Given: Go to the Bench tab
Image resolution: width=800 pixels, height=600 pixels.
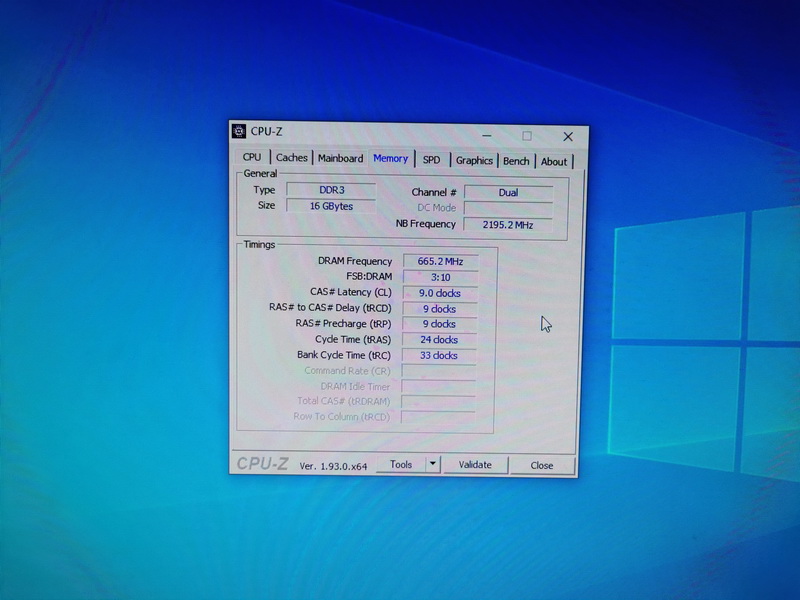Looking at the screenshot, I should (x=516, y=161).
